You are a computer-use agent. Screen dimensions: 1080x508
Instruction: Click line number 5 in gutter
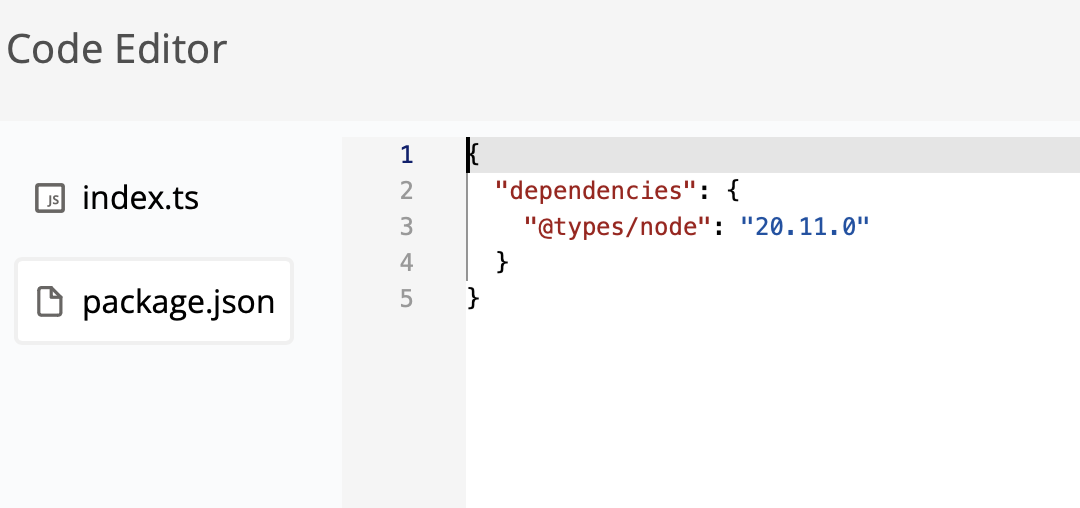coord(406,299)
